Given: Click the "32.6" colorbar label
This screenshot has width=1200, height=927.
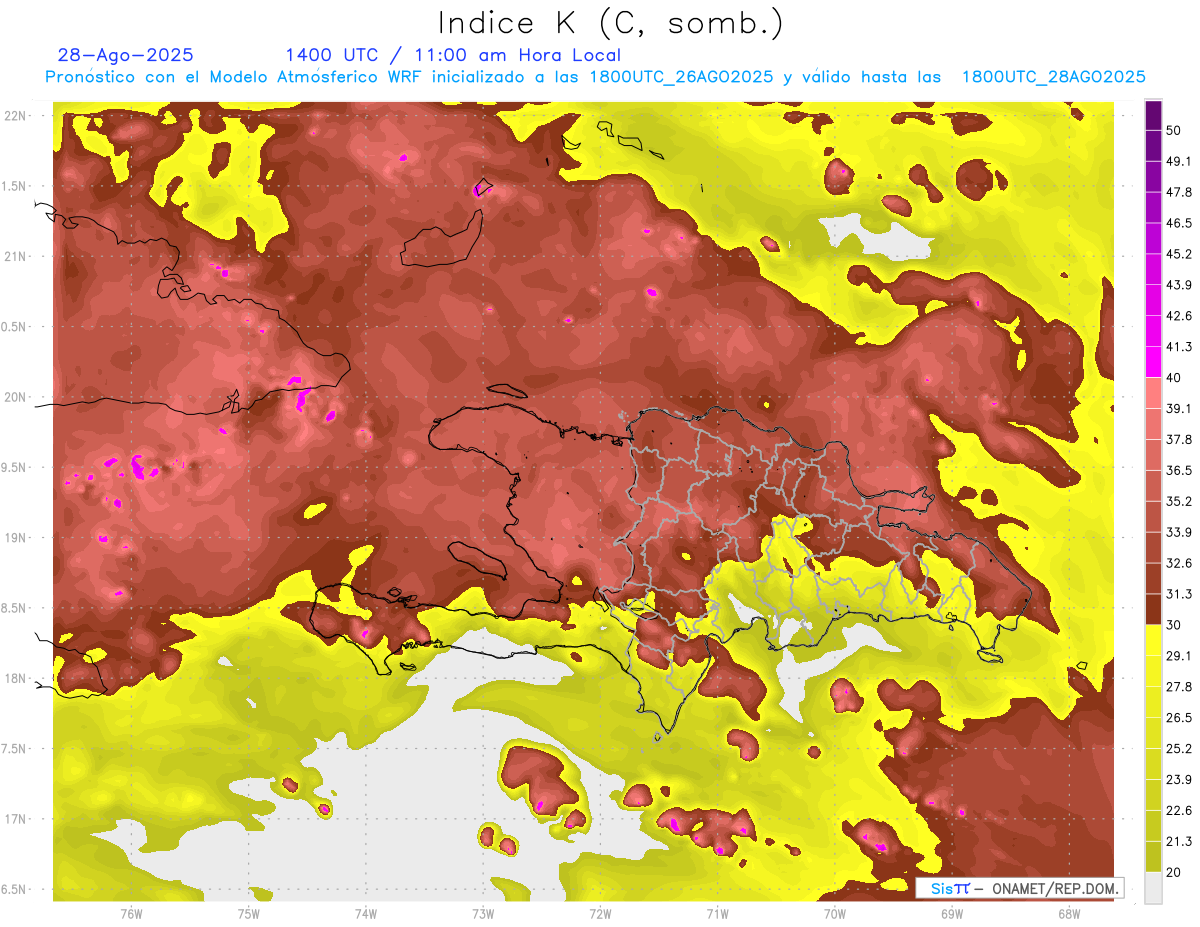Looking at the screenshot, I should [x=1179, y=563].
